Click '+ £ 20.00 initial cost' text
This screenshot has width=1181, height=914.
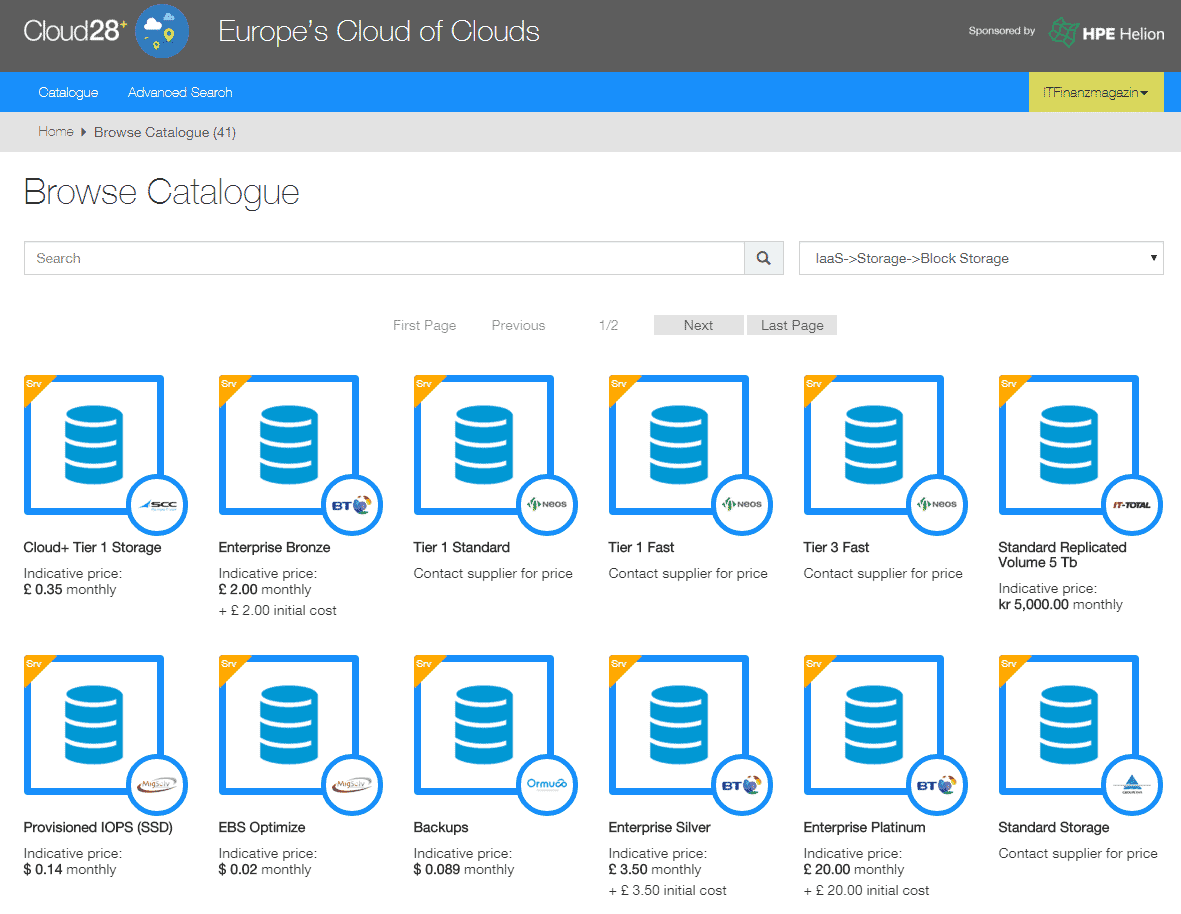coord(866,891)
